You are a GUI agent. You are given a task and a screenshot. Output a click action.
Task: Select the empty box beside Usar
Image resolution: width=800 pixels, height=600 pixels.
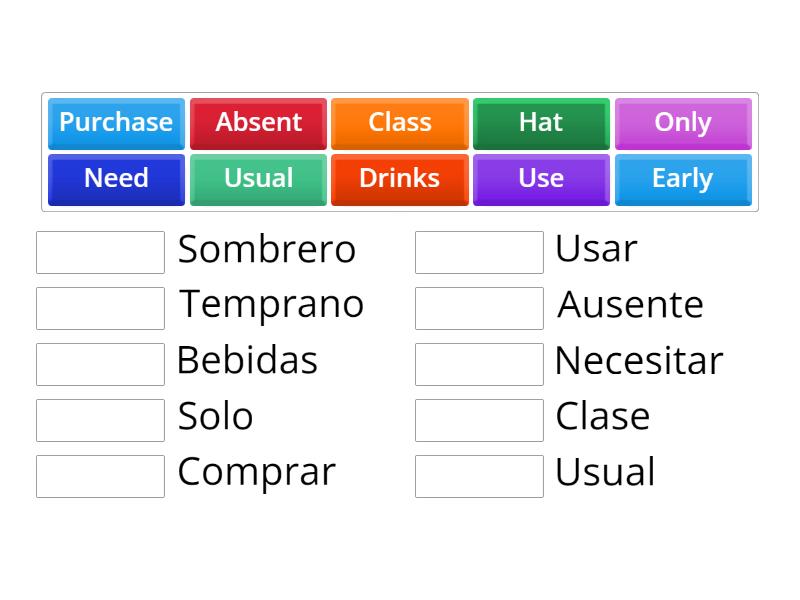(479, 252)
